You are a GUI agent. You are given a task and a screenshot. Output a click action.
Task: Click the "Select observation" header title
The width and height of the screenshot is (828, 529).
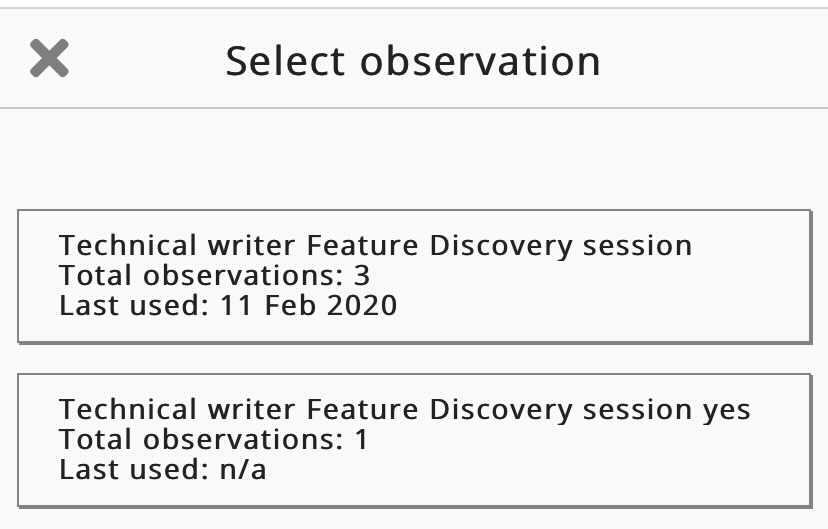pos(413,61)
